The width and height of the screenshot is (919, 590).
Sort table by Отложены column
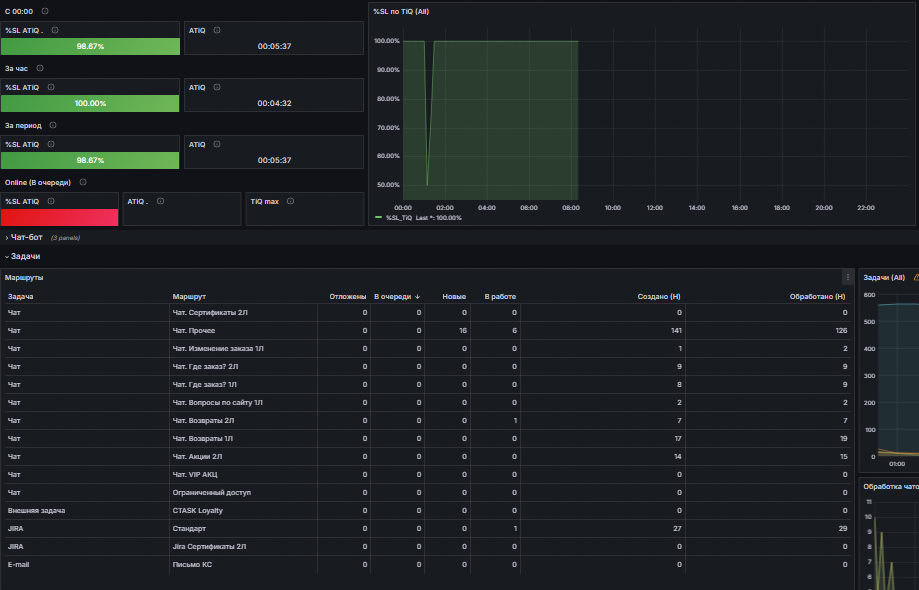pyautogui.click(x=348, y=296)
